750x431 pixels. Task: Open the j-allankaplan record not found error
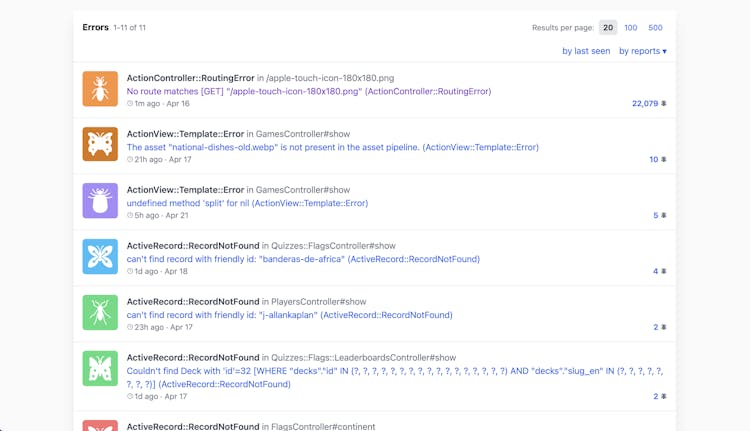[289, 315]
